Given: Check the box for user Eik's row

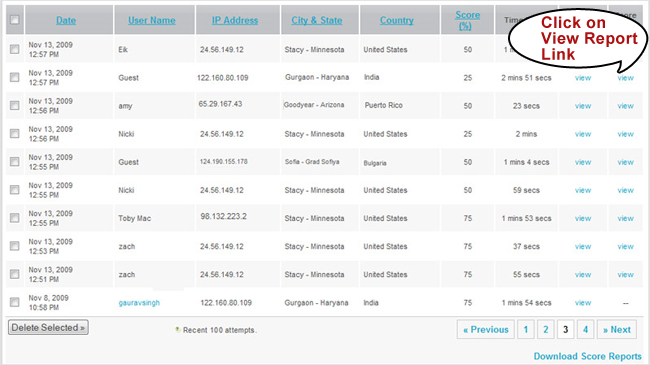Looking at the screenshot, I should point(15,49).
